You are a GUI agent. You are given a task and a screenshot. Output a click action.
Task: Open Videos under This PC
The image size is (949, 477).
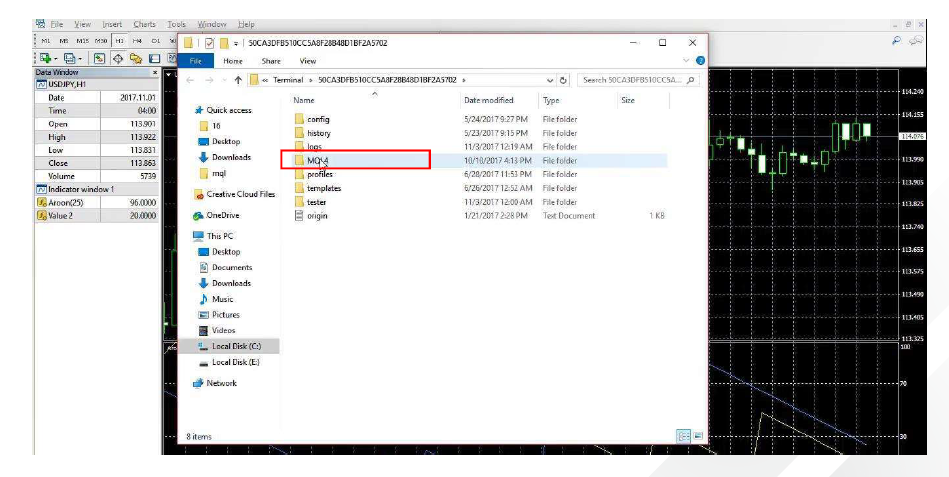pos(217,331)
